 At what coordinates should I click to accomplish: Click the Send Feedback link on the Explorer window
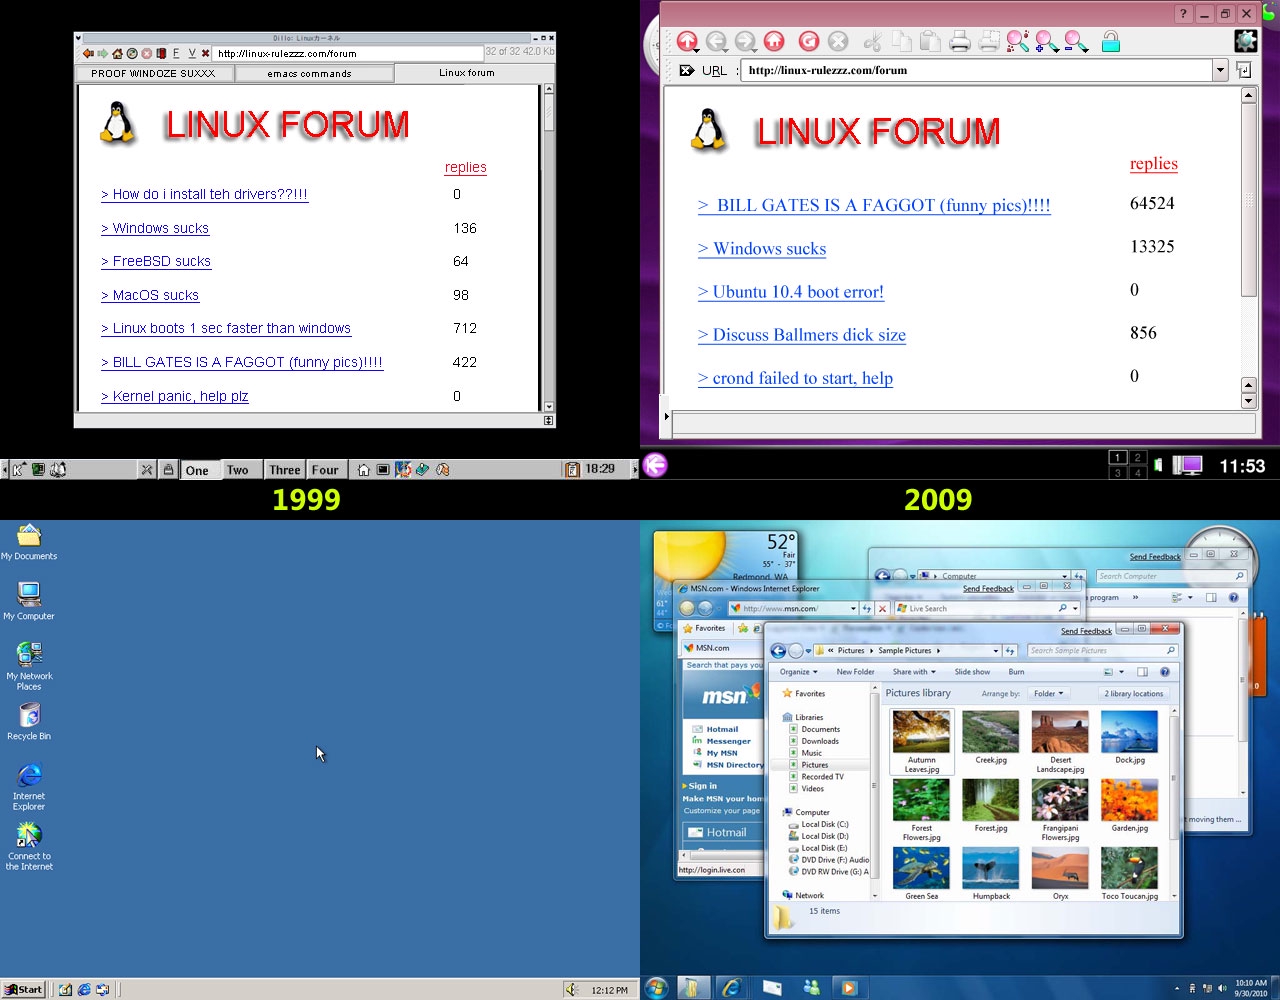point(1086,630)
